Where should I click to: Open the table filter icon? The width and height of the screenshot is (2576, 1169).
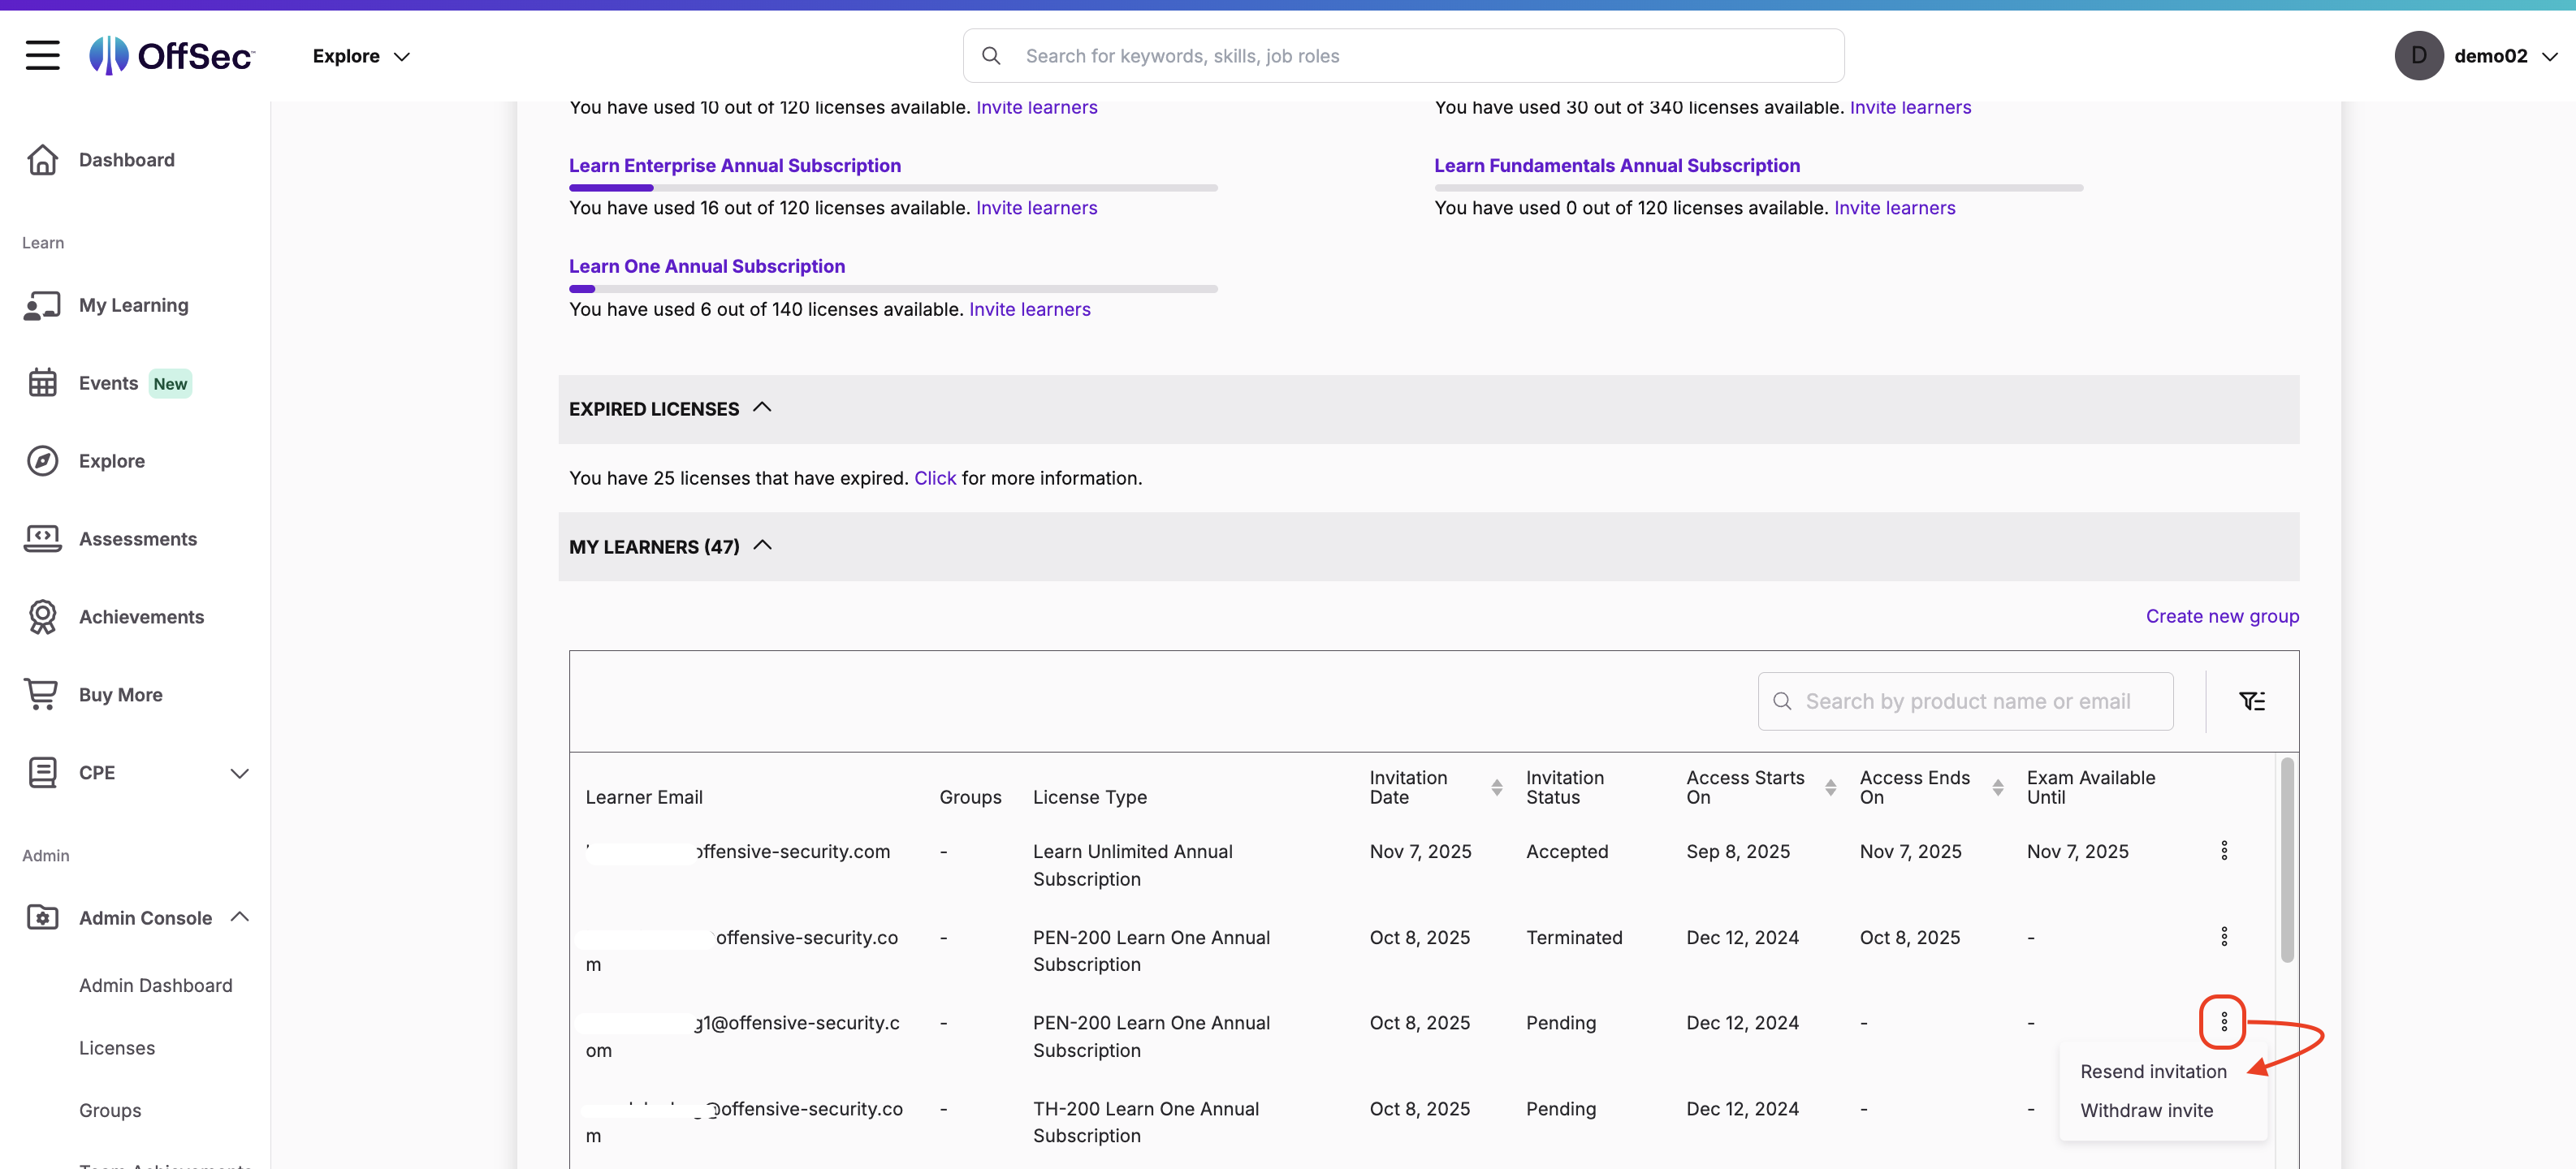tap(2251, 701)
